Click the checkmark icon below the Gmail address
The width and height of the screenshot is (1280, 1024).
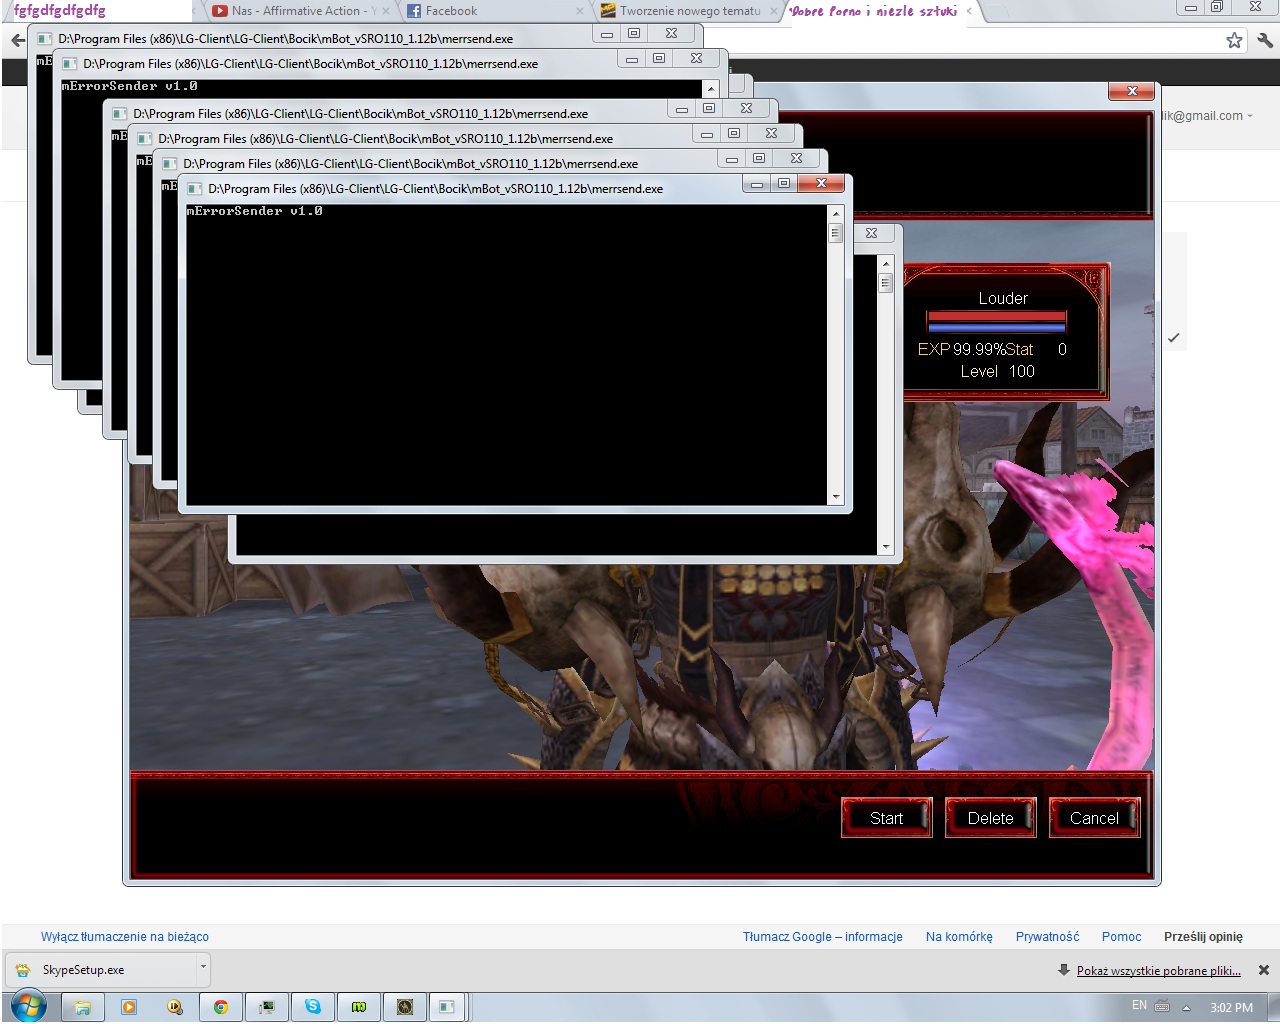1173,338
